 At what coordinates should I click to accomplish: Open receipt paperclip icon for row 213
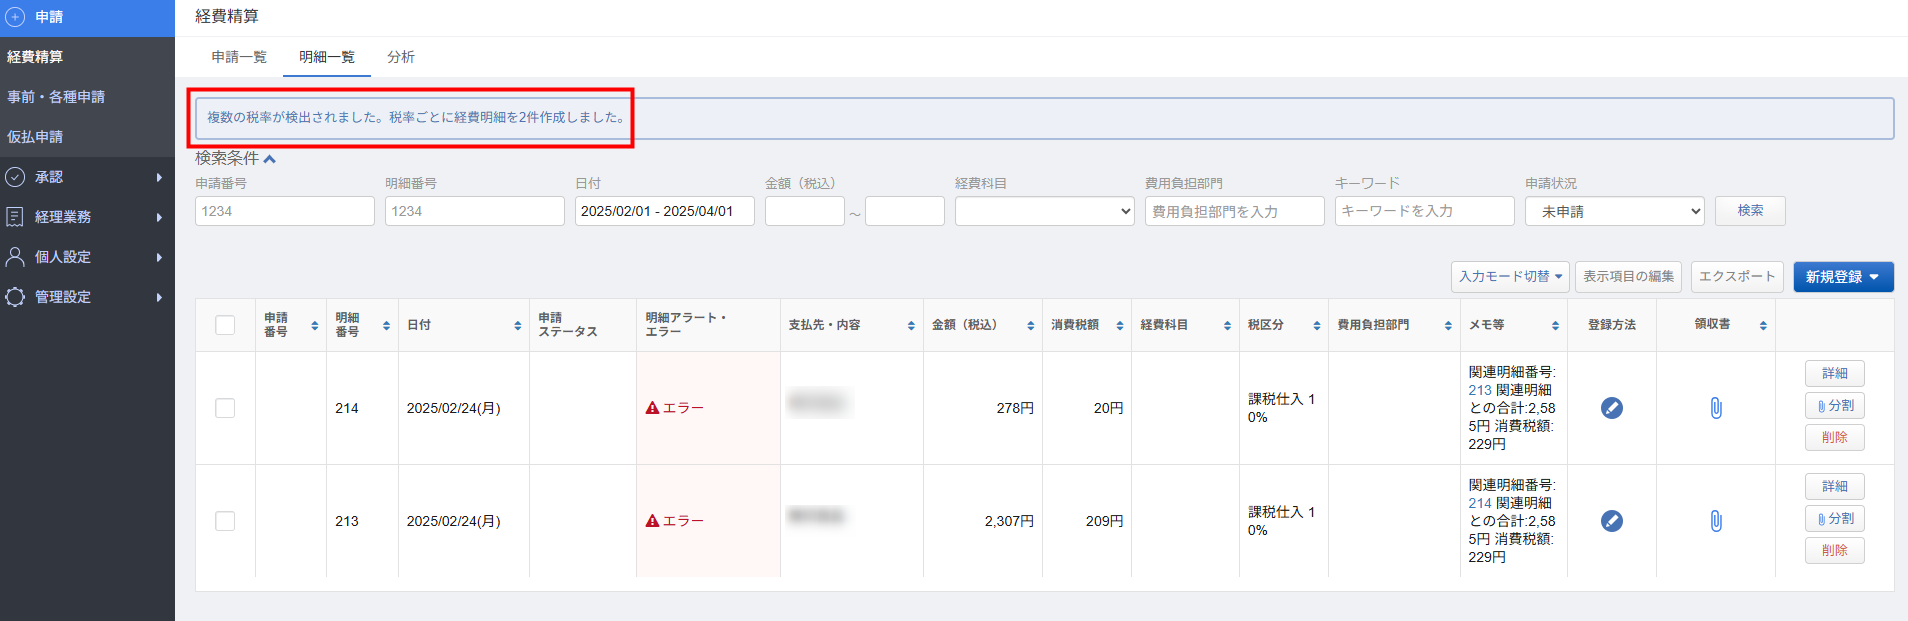click(1715, 521)
